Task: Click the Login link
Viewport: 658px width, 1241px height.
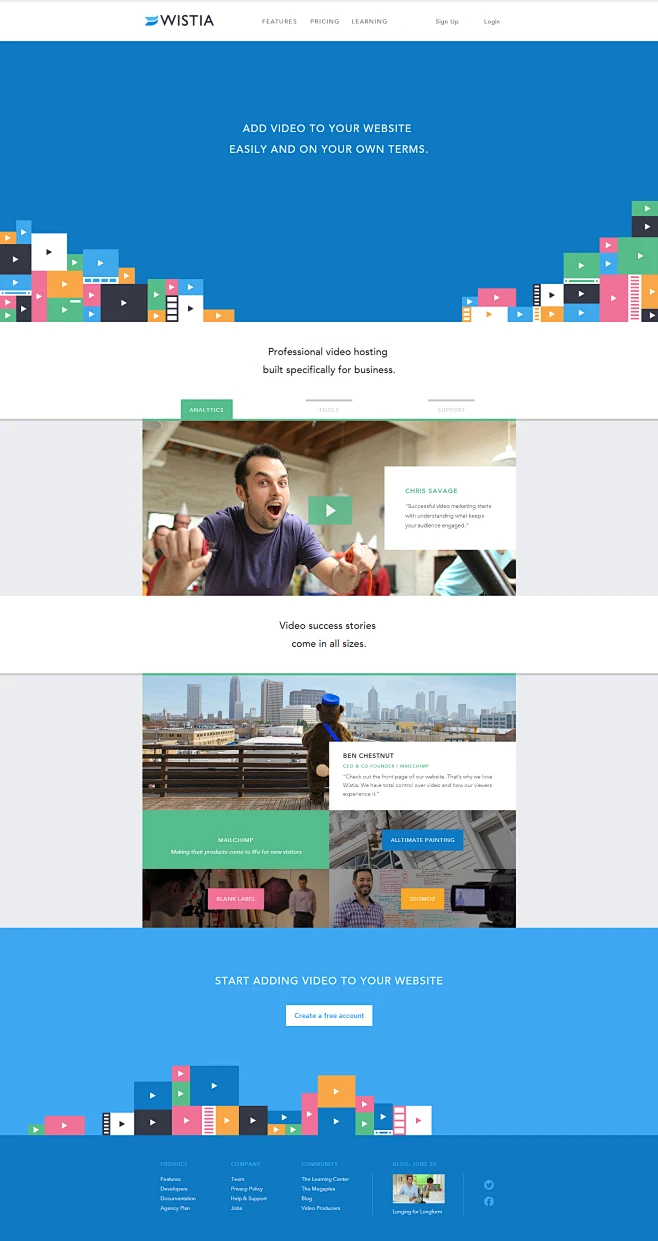Action: (492, 21)
